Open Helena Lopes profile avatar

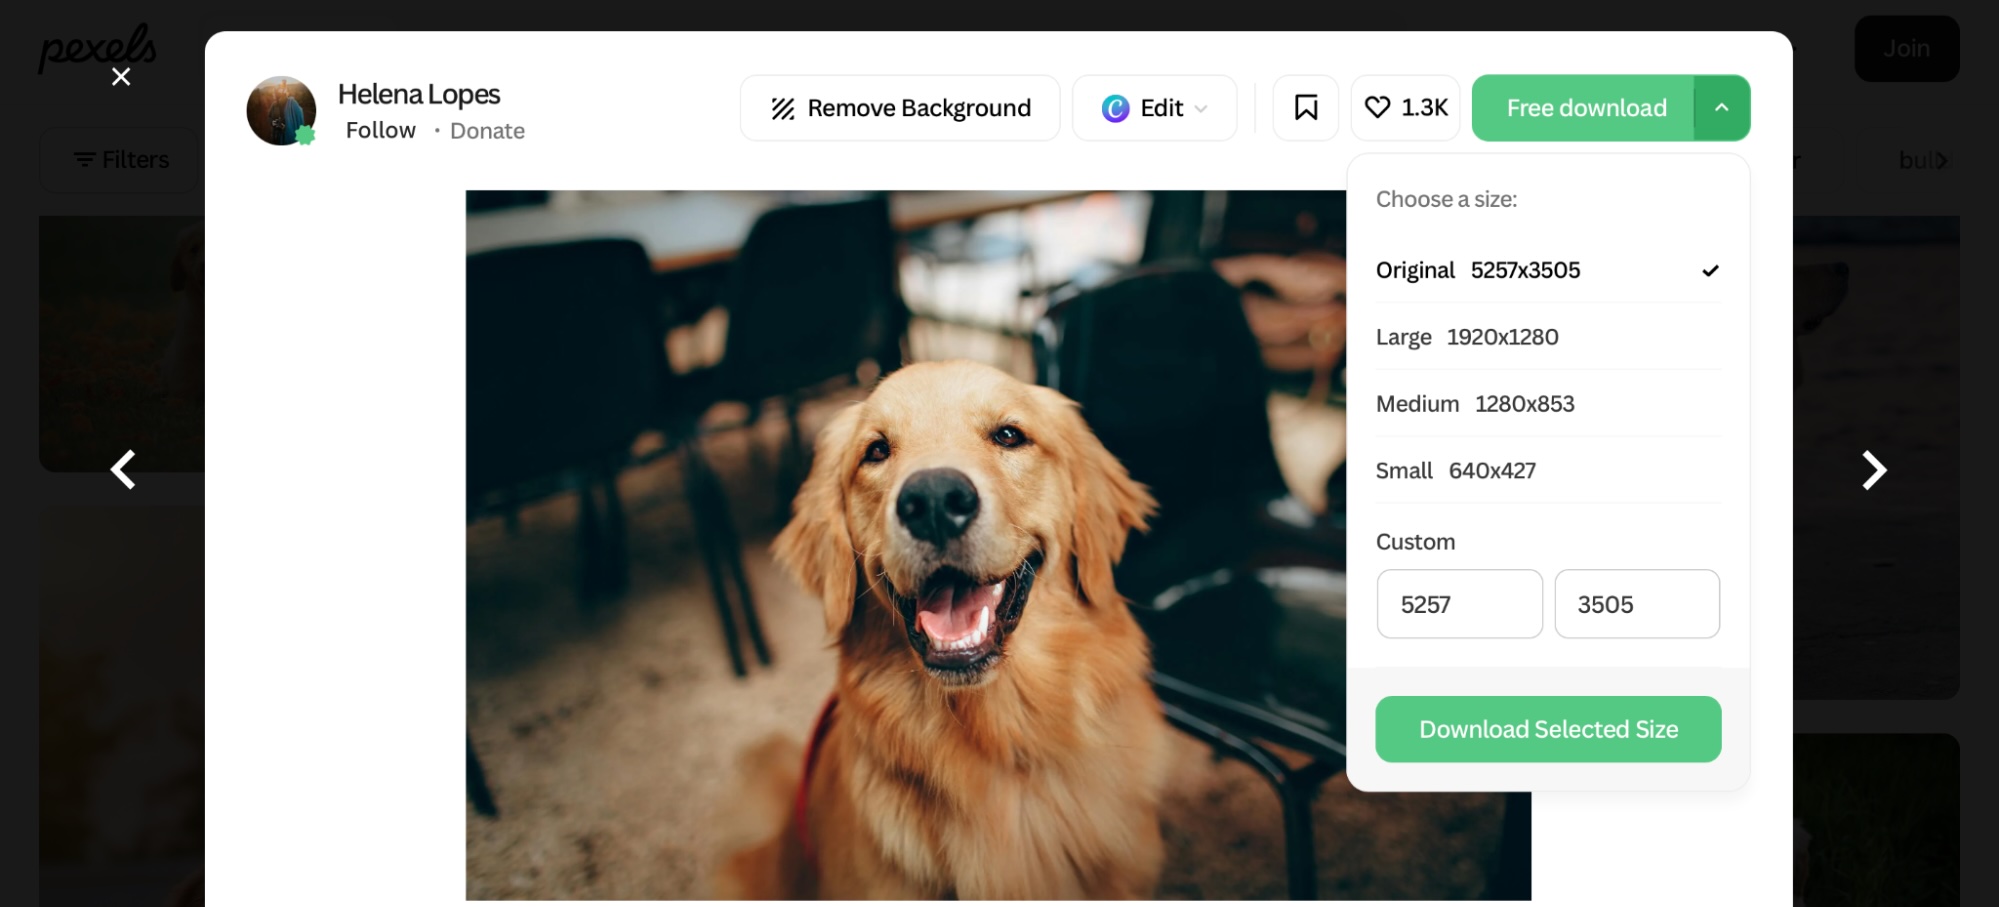point(281,110)
